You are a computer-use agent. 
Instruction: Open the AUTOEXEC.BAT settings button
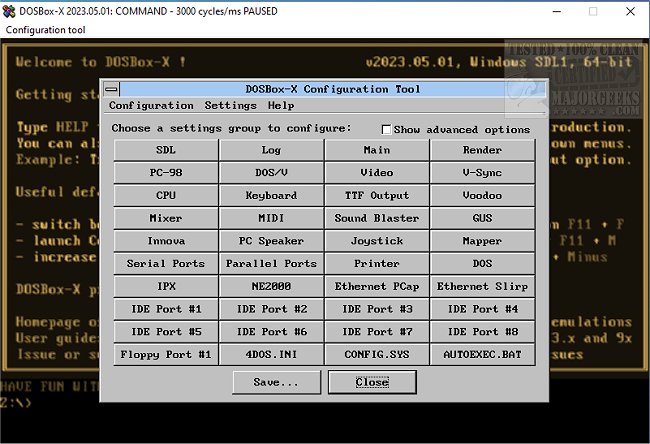tap(483, 355)
